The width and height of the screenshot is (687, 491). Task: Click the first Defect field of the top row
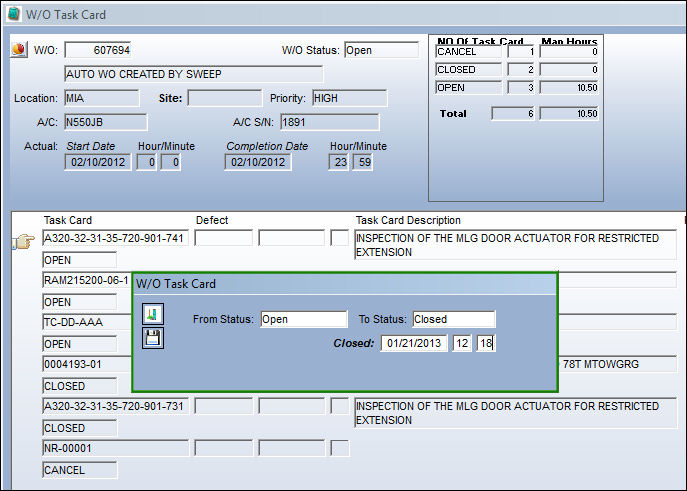click(223, 238)
